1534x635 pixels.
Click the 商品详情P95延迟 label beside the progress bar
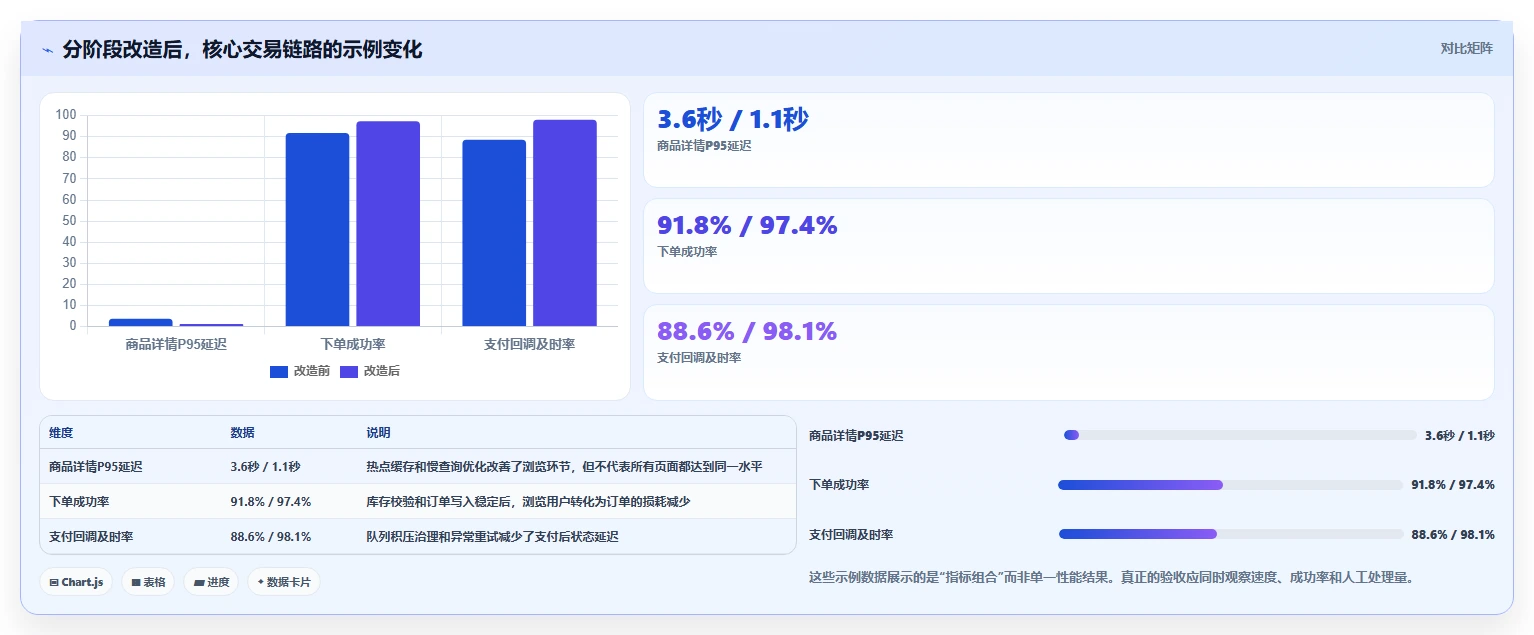tap(856, 436)
